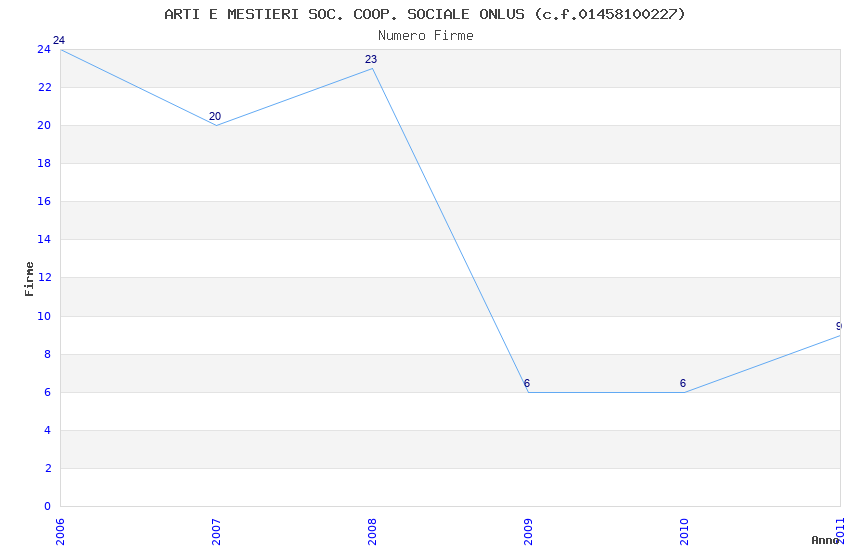The width and height of the screenshot is (850, 550).
Task: Click y-axis tick label 16
Action: tap(44, 201)
